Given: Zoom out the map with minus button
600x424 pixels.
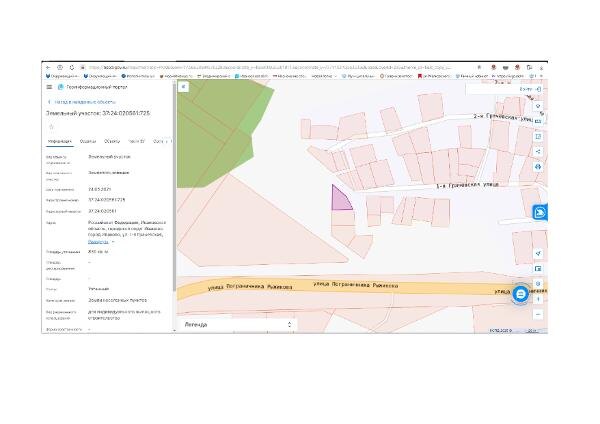Looking at the screenshot, I should click(538, 315).
